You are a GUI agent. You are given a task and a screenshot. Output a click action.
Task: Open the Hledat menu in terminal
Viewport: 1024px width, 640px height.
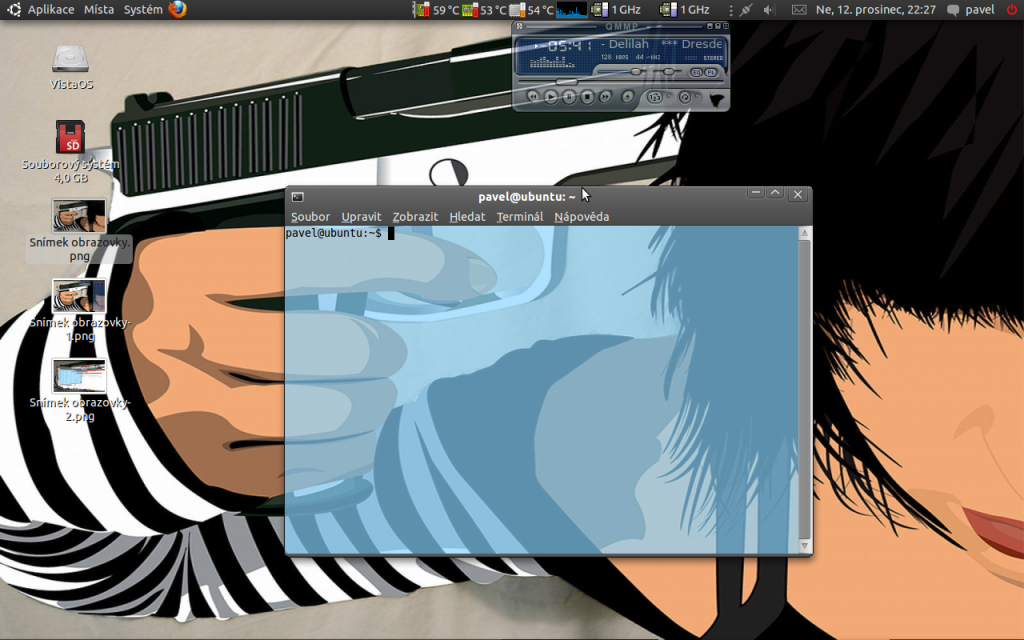[x=467, y=217]
